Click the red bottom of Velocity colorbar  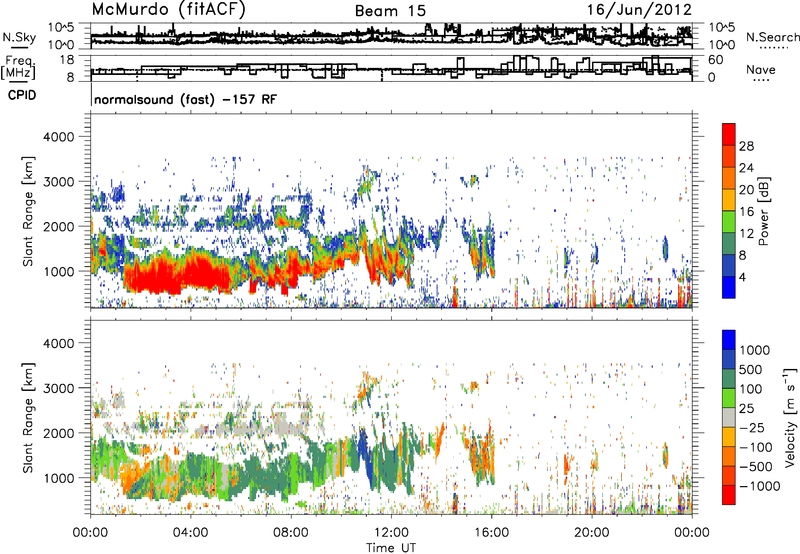[x=729, y=495]
